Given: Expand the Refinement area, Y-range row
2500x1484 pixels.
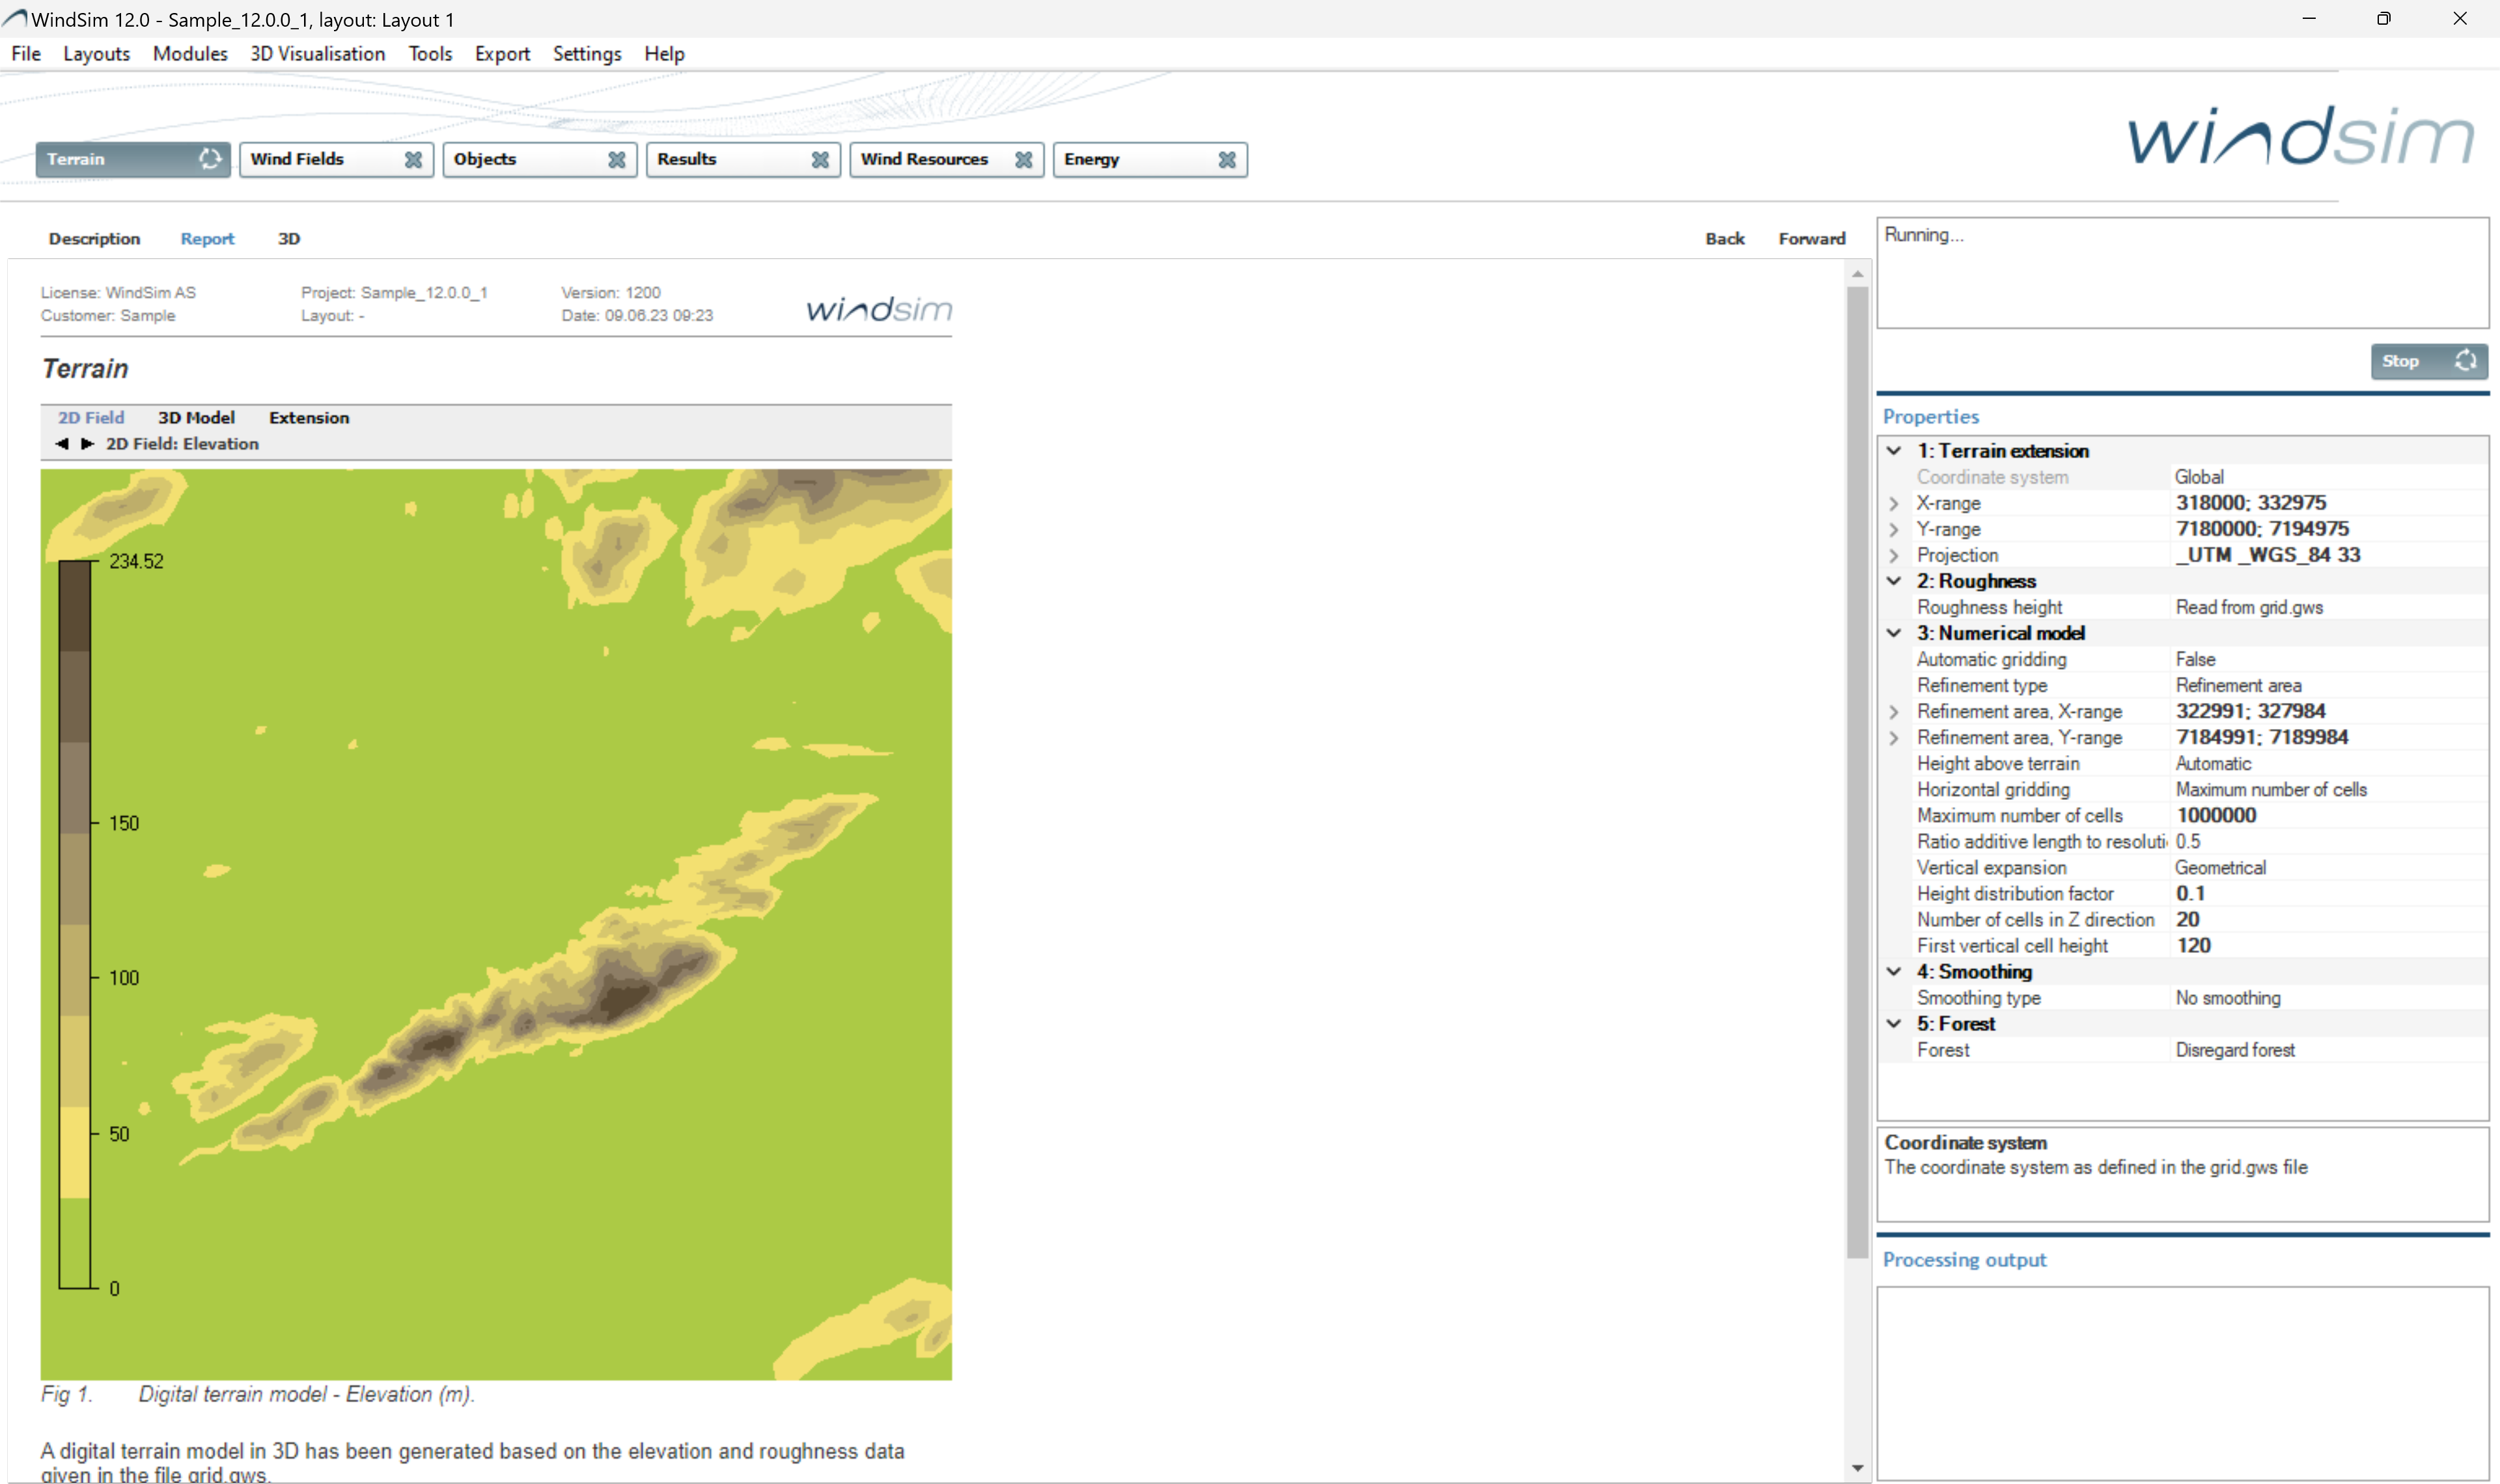Looking at the screenshot, I should [1894, 738].
